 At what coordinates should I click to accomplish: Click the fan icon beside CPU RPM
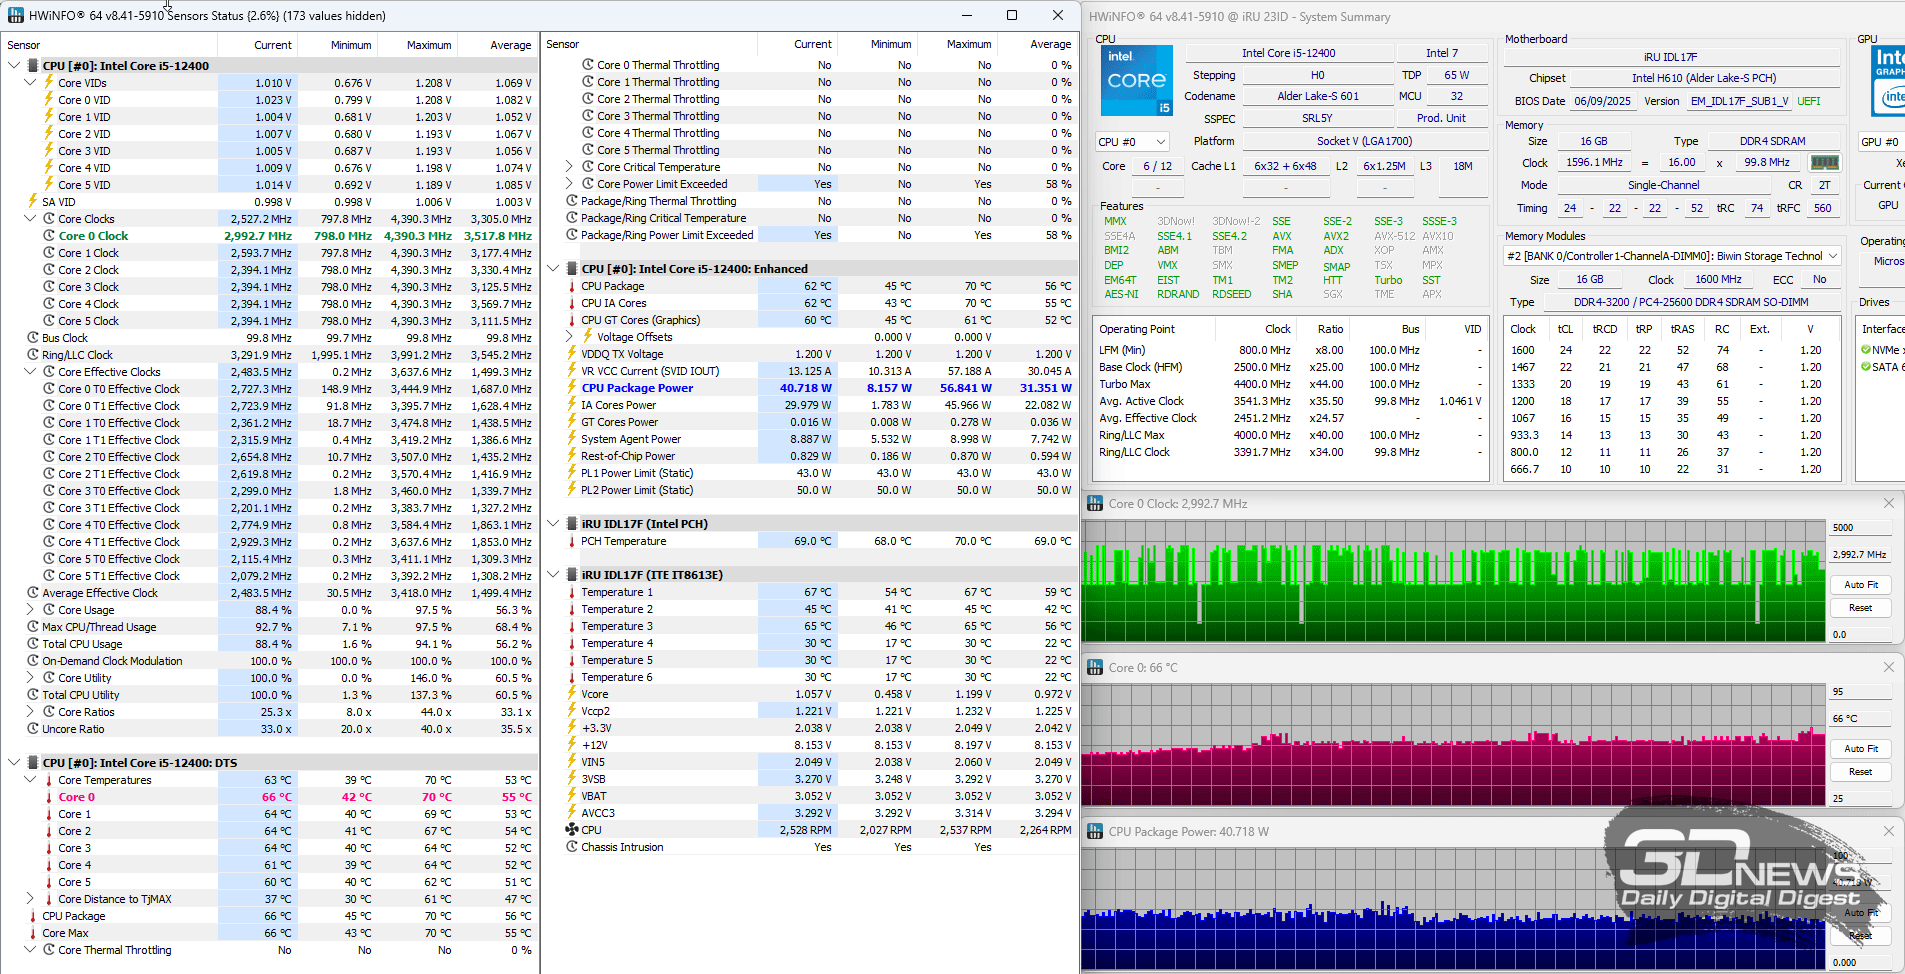point(572,830)
